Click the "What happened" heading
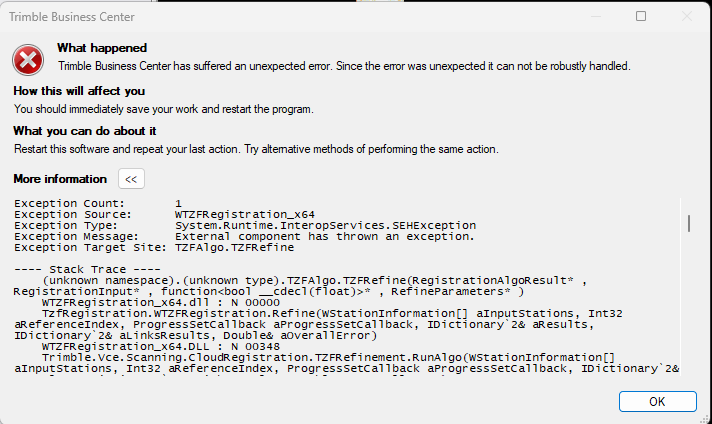Viewport: 712px width, 424px height. 102,48
